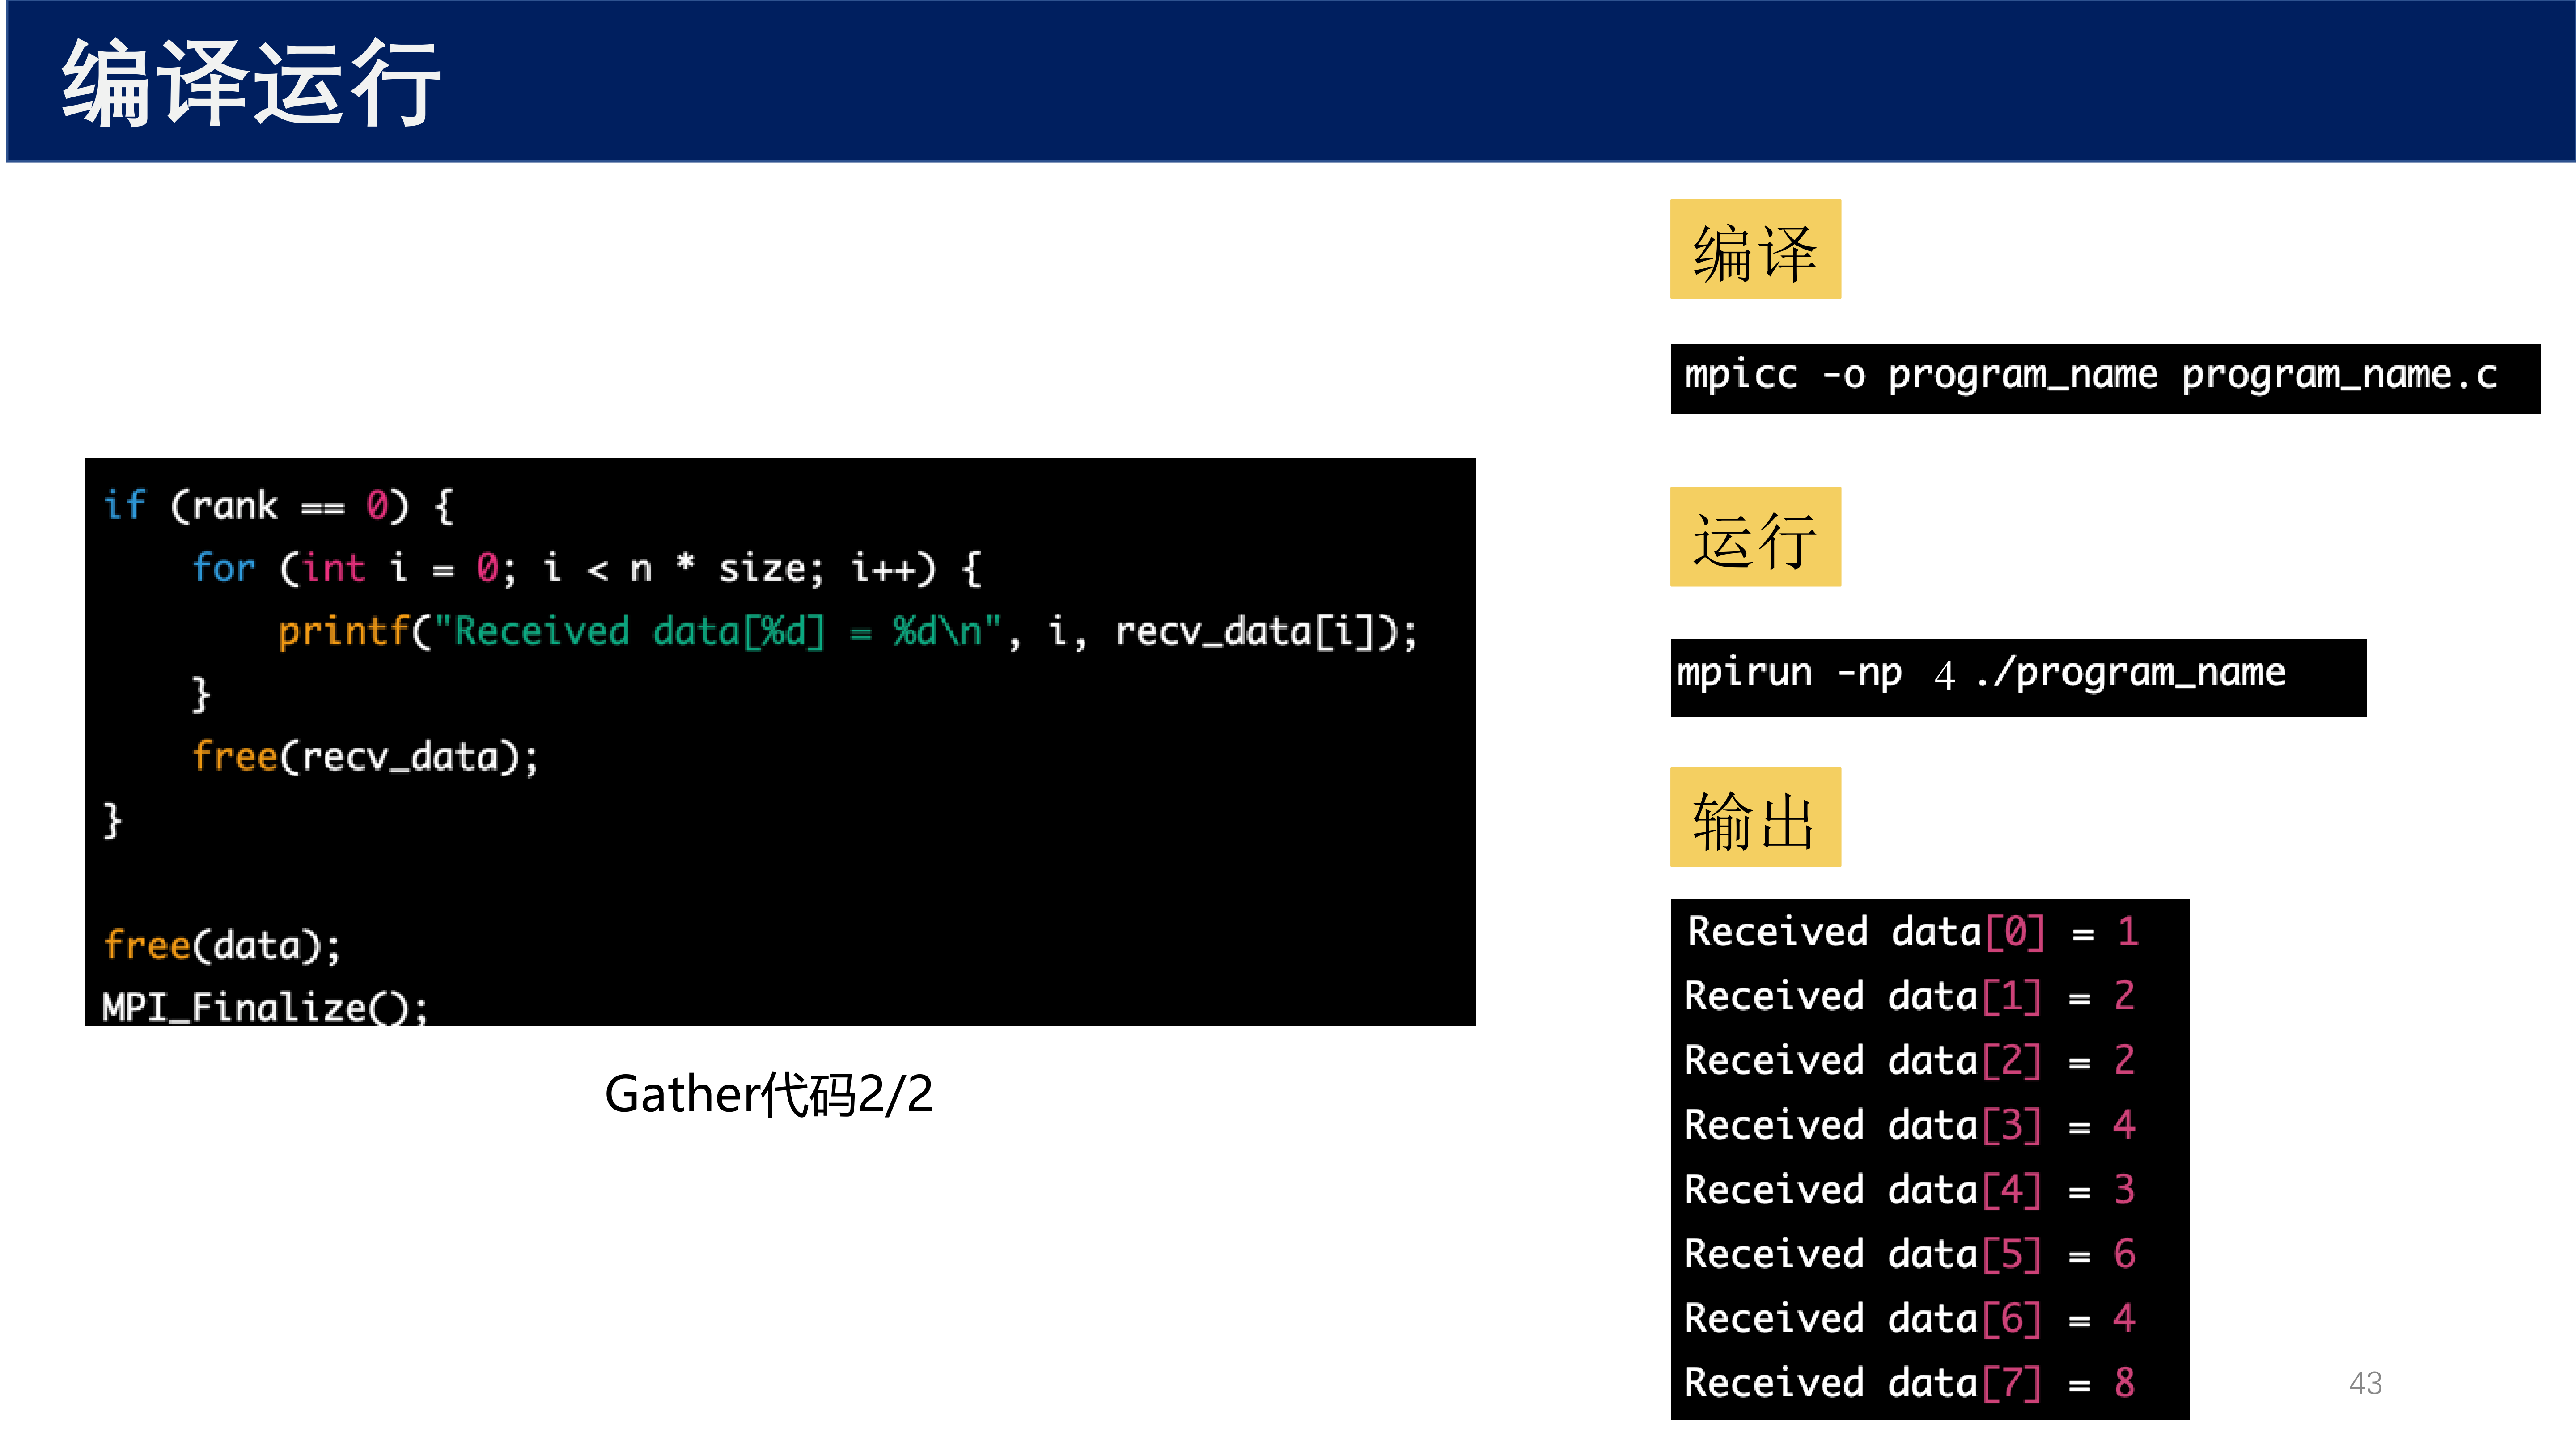The width and height of the screenshot is (2576, 1449).
Task: Select the yellow 输出 label box
Action: (x=1755, y=817)
